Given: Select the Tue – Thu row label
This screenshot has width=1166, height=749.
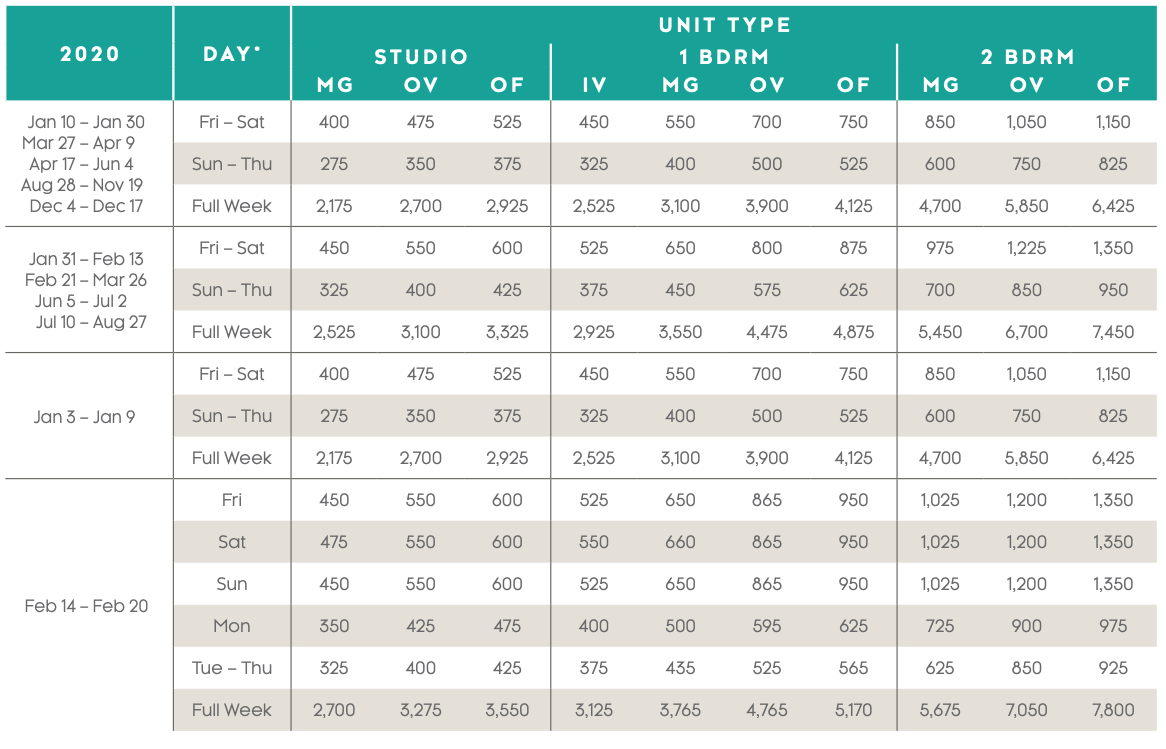Looking at the screenshot, I should click(x=231, y=668).
